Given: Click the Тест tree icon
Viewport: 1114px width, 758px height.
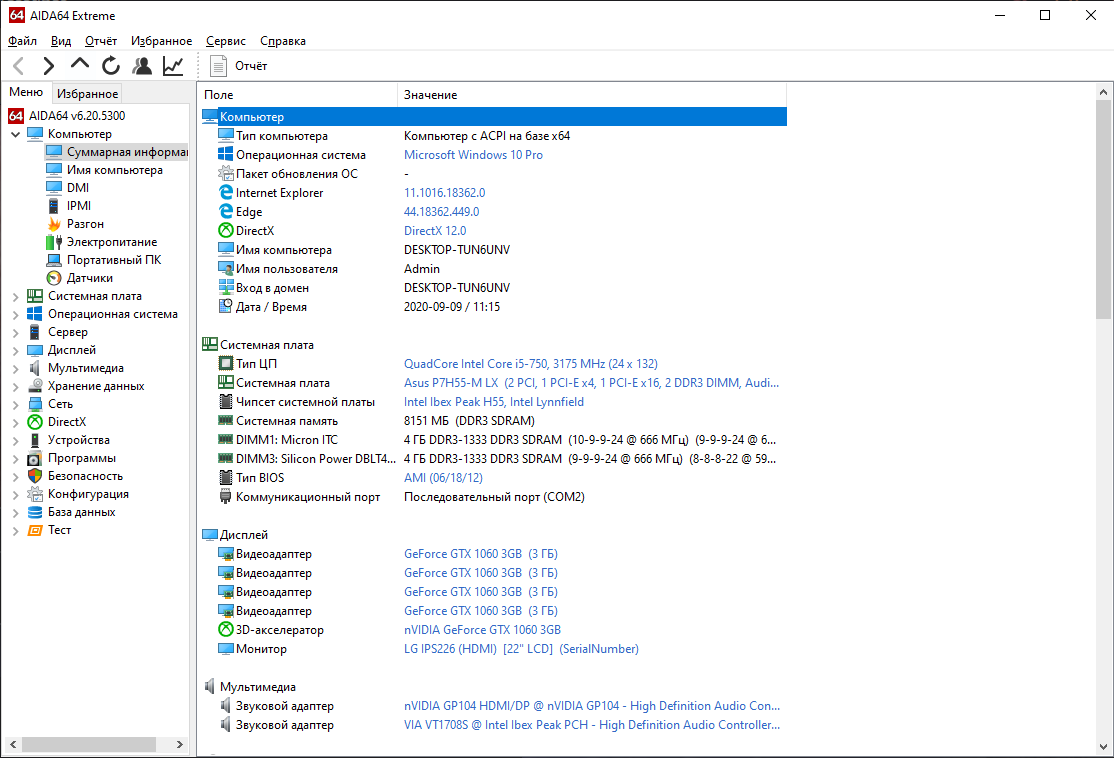Looking at the screenshot, I should pyautogui.click(x=35, y=530).
